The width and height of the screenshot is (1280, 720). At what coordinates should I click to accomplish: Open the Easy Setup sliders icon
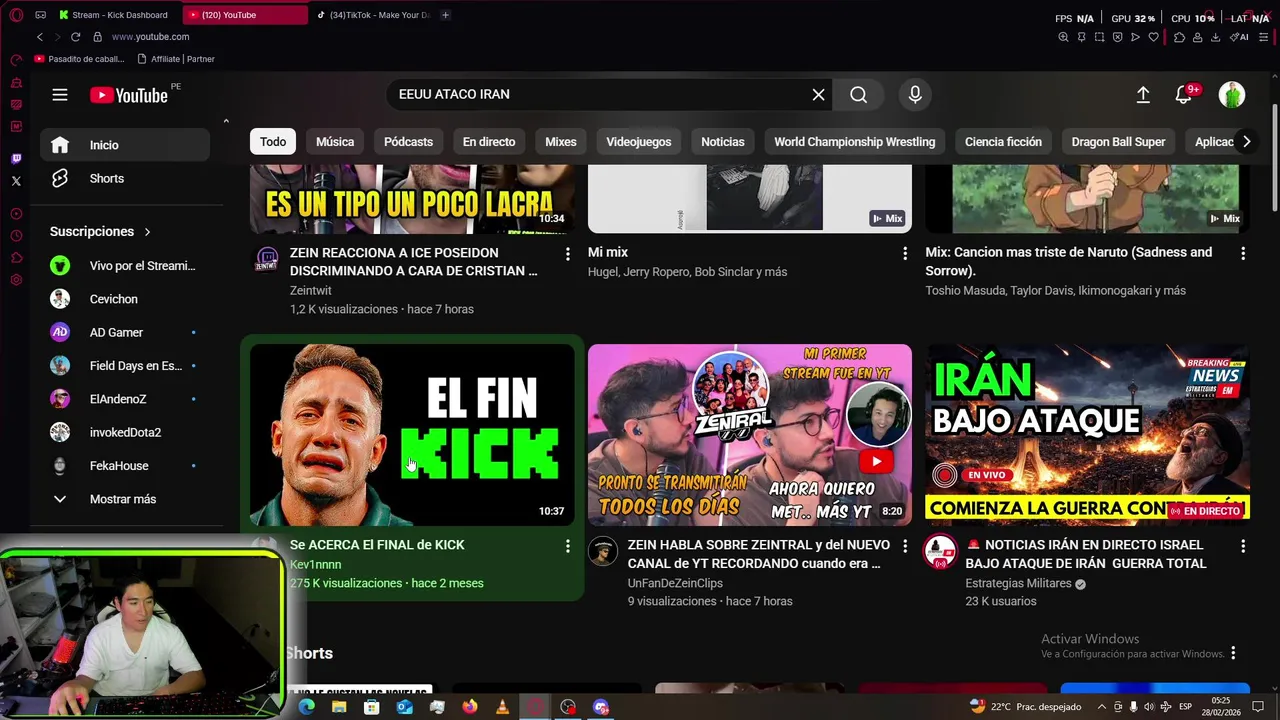click(x=1263, y=37)
